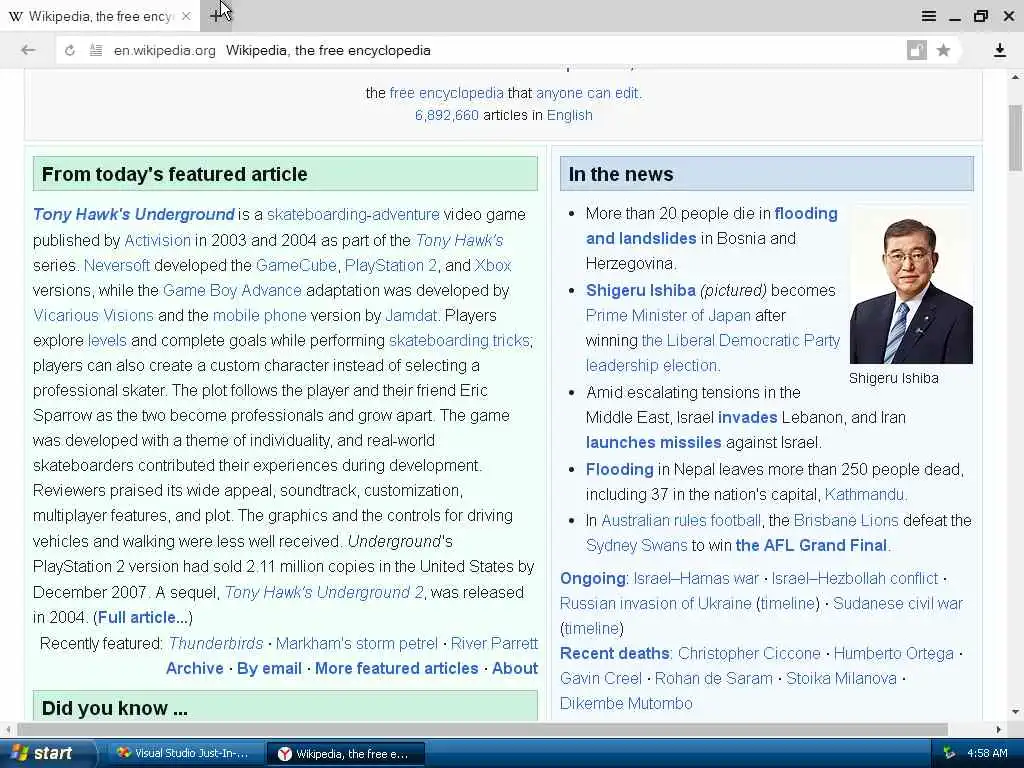1024x768 pixels.
Task: Open More featured articles link
Action: click(396, 668)
